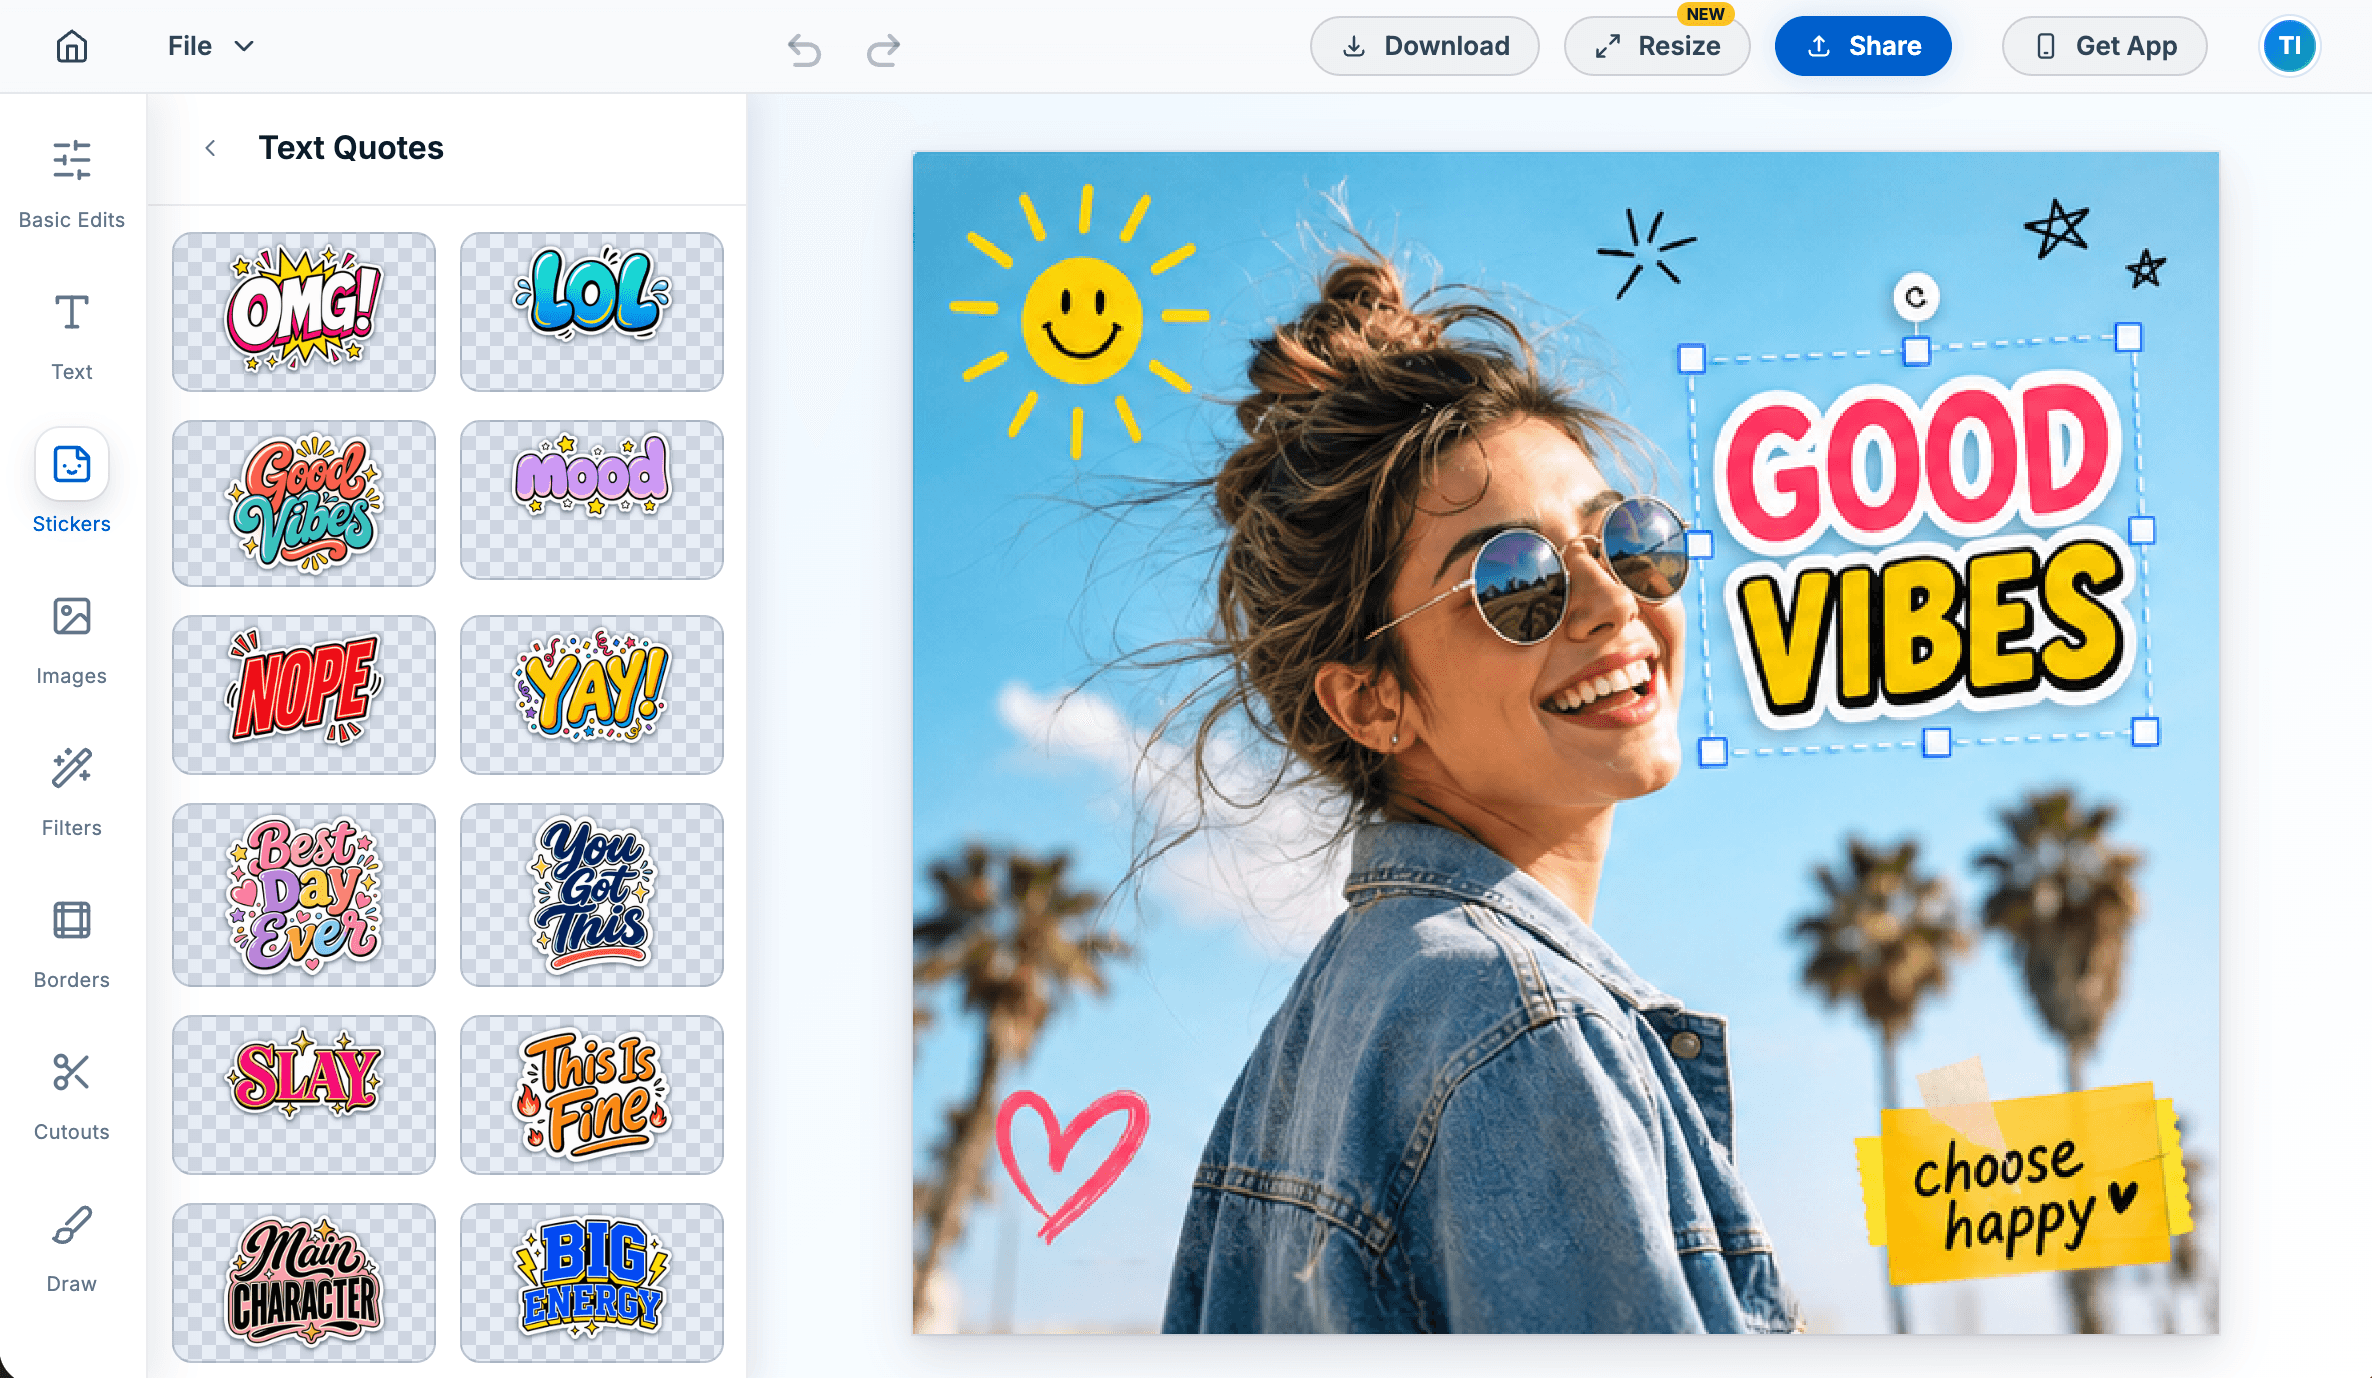Screen dimensions: 2372x1378
Task: Open the TI profile avatar
Action: click(2289, 46)
